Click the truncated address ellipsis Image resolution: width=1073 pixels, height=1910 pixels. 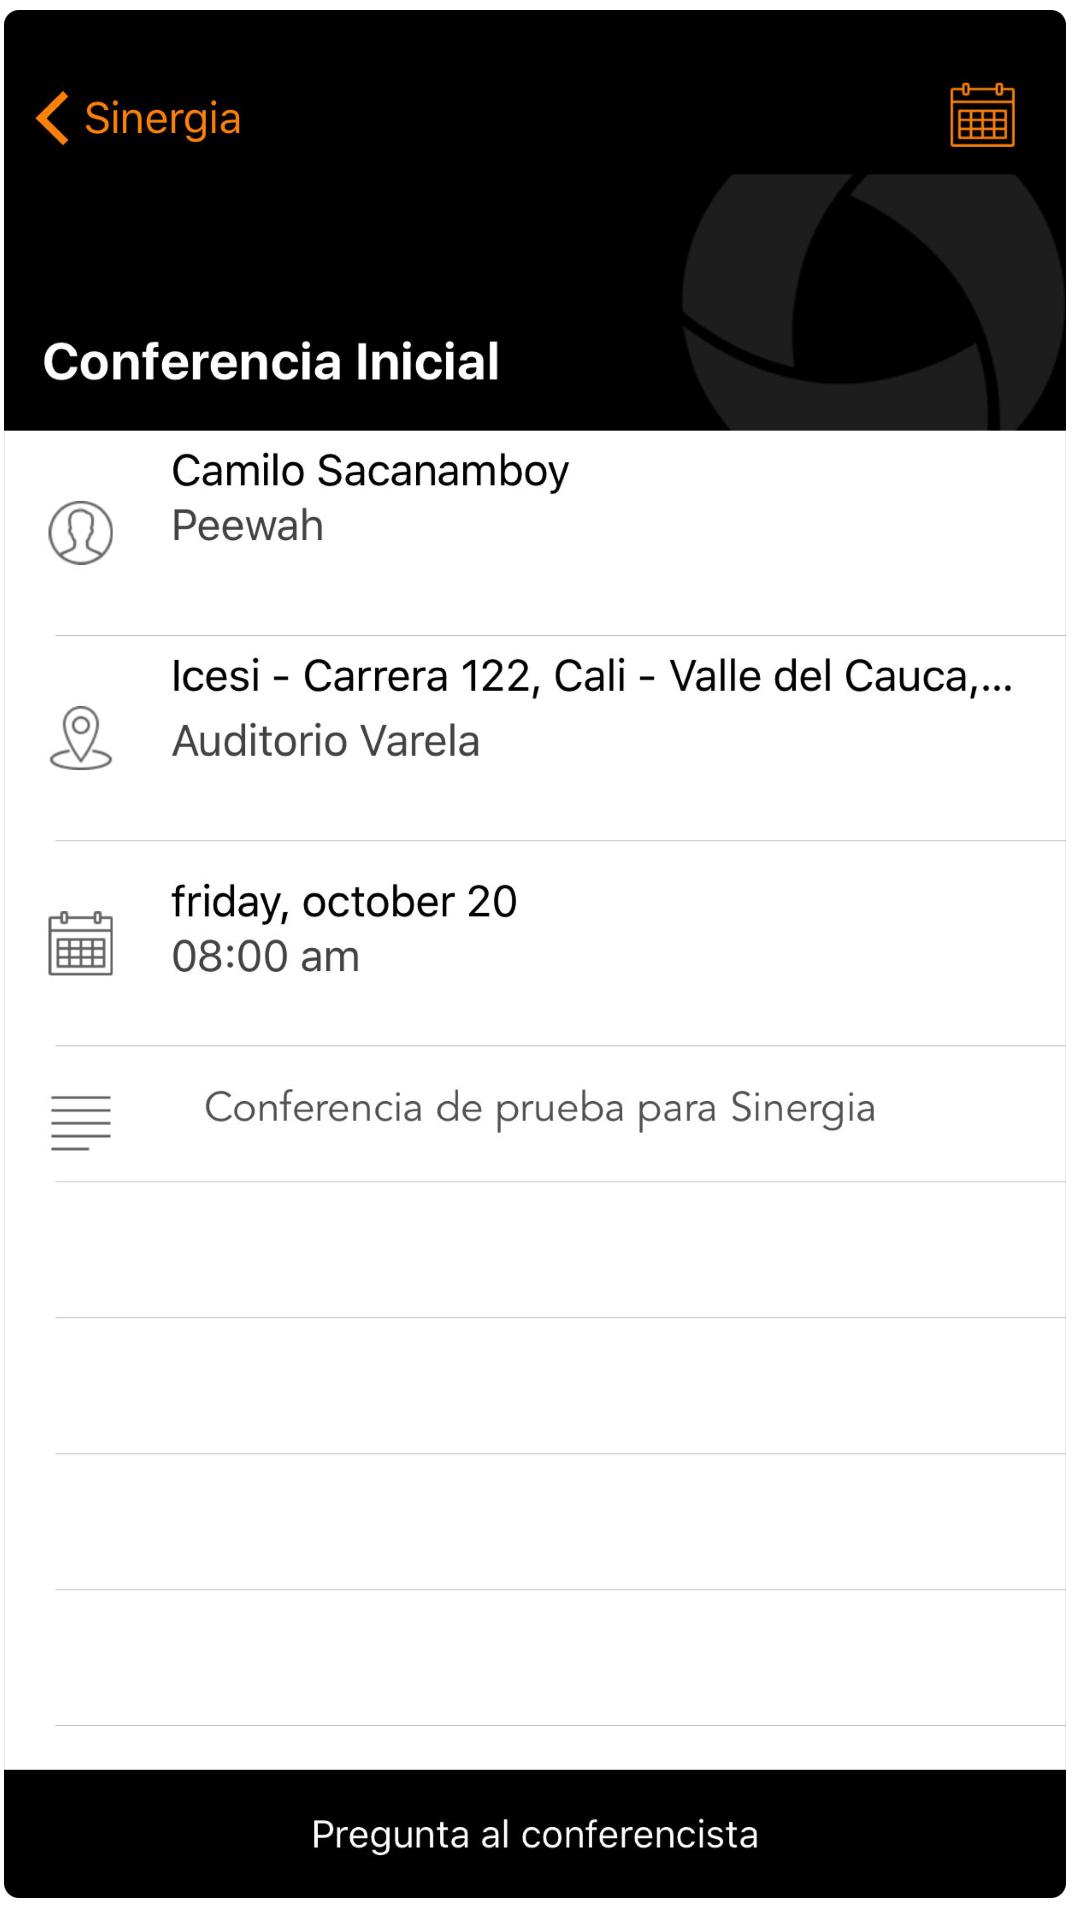point(996,679)
